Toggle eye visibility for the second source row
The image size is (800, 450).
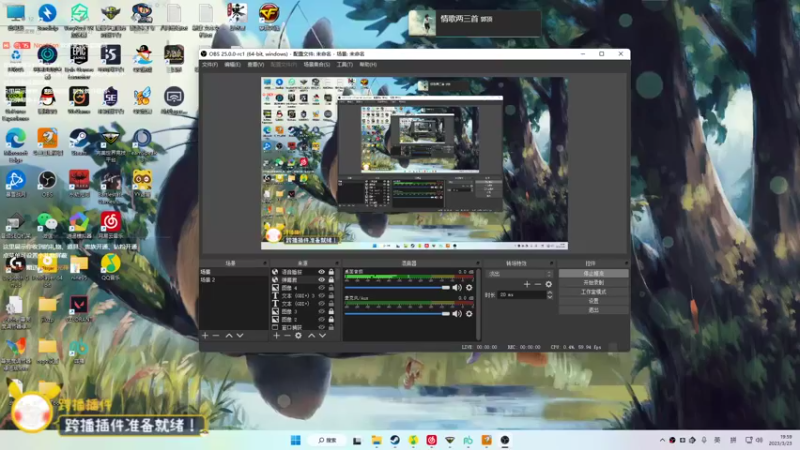pos(321,280)
